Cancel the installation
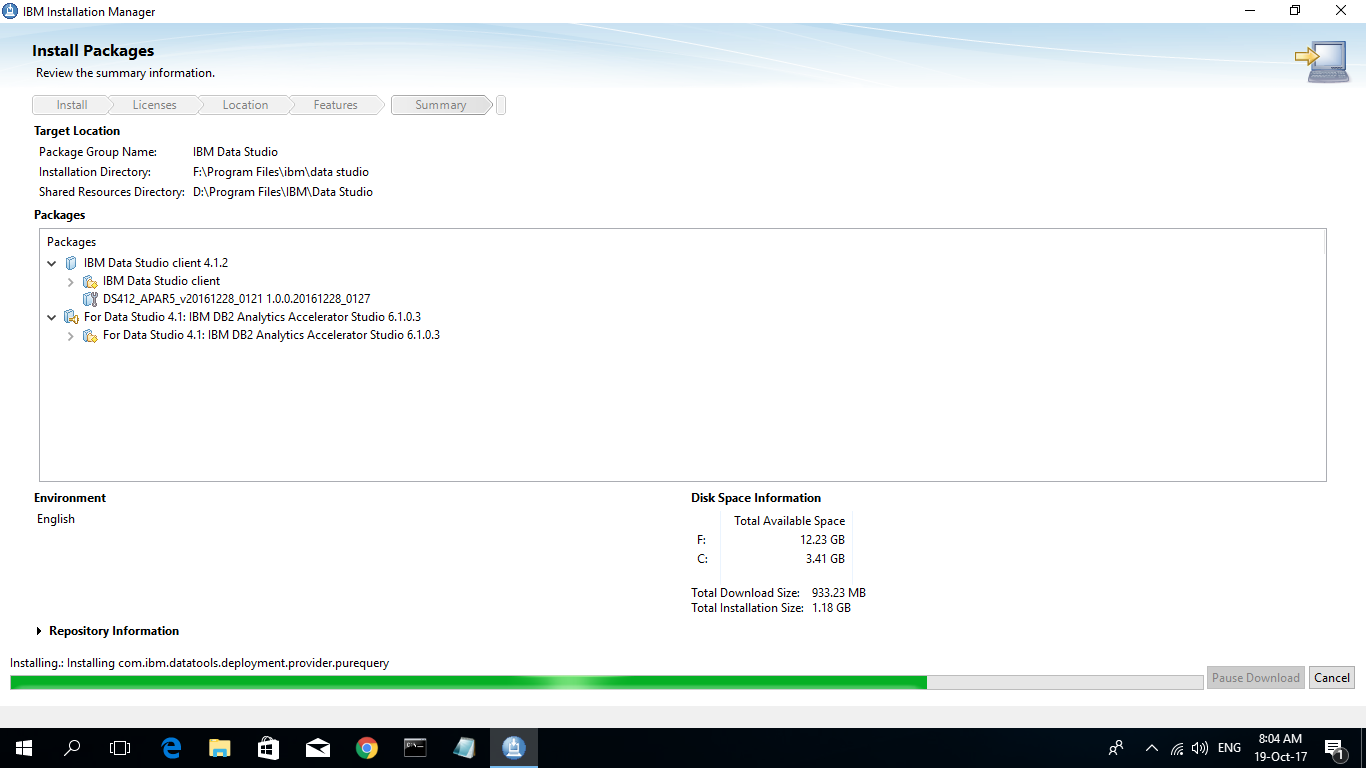 pos(1332,677)
